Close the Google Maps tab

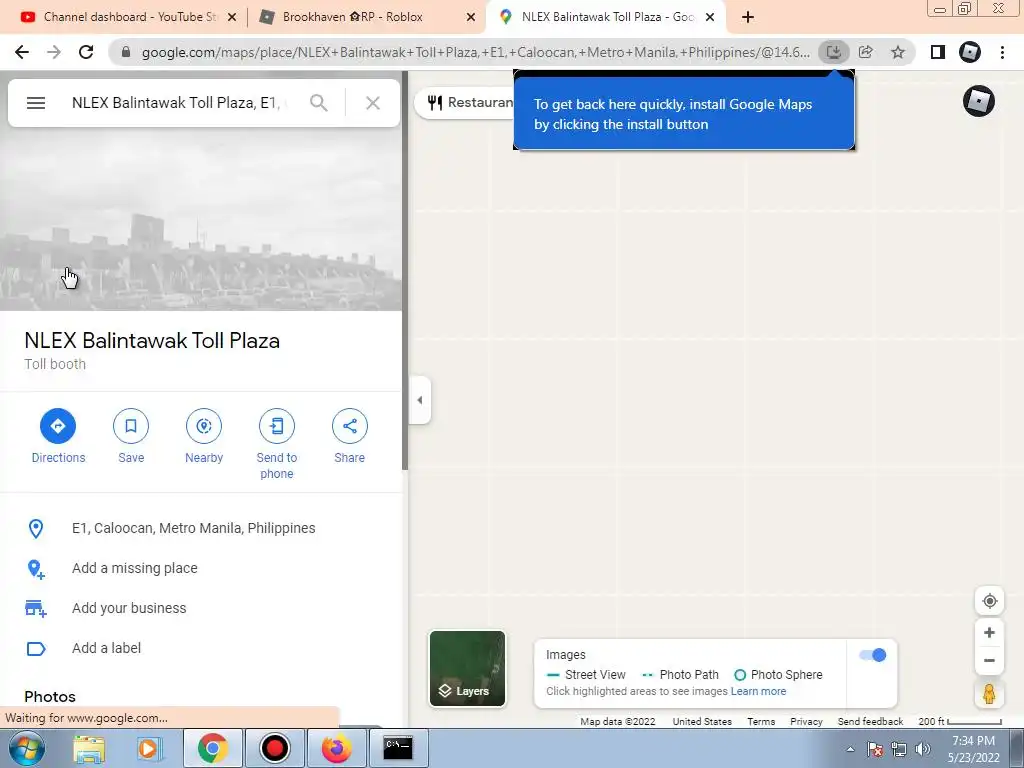click(x=710, y=17)
